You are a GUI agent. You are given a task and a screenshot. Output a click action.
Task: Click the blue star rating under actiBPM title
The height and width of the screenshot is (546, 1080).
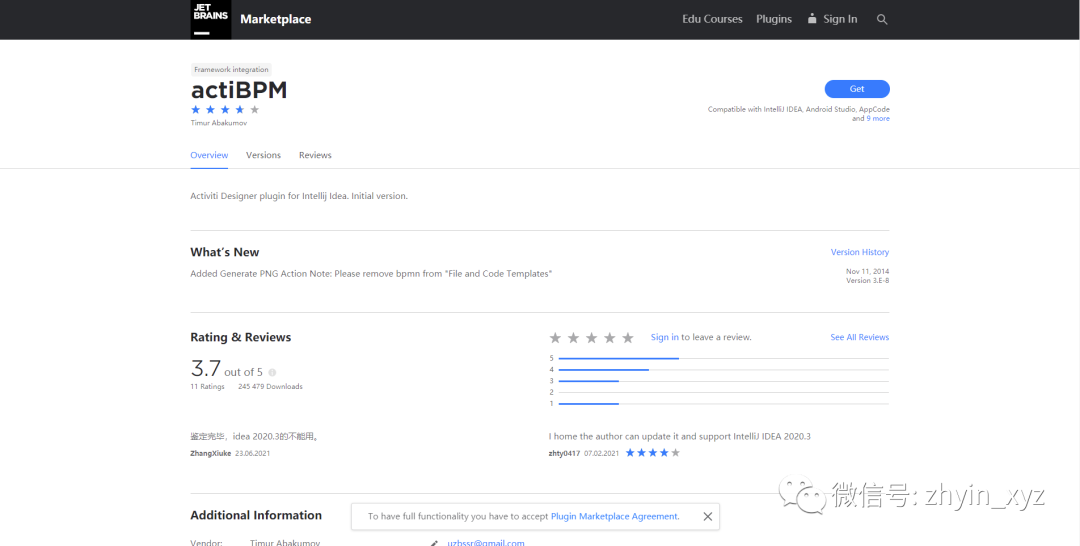tap(225, 109)
